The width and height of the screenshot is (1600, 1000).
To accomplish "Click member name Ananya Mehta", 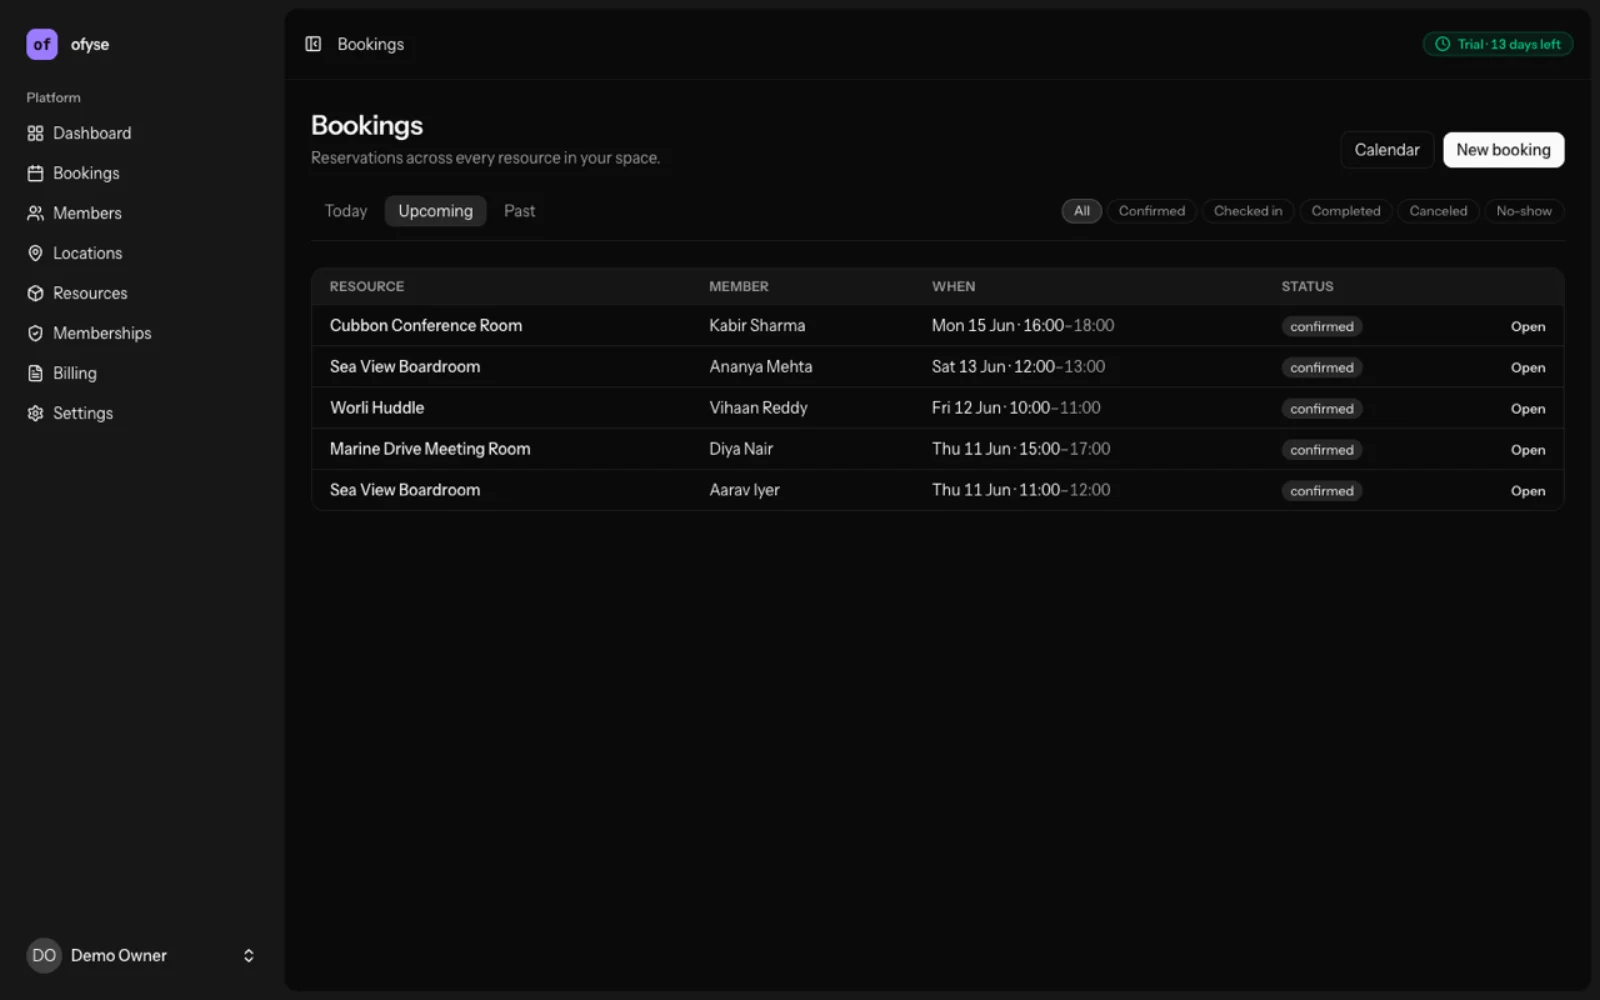I will [761, 367].
